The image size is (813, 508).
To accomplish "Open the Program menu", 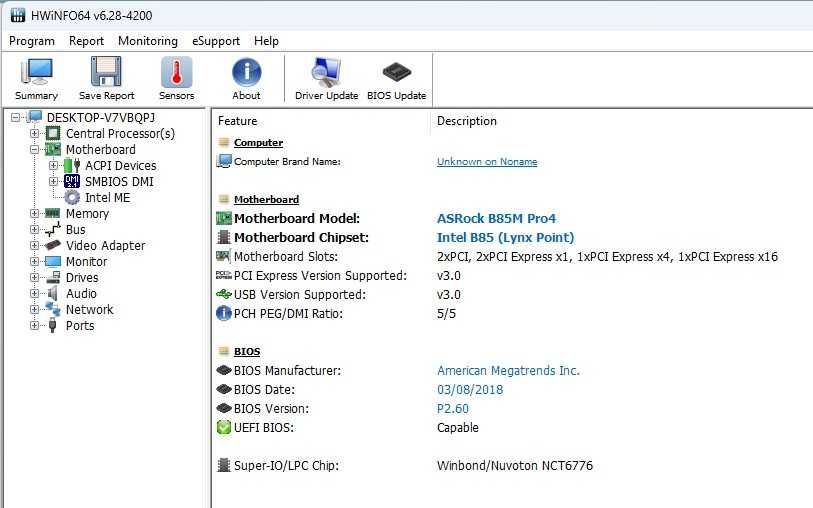I will coord(32,41).
